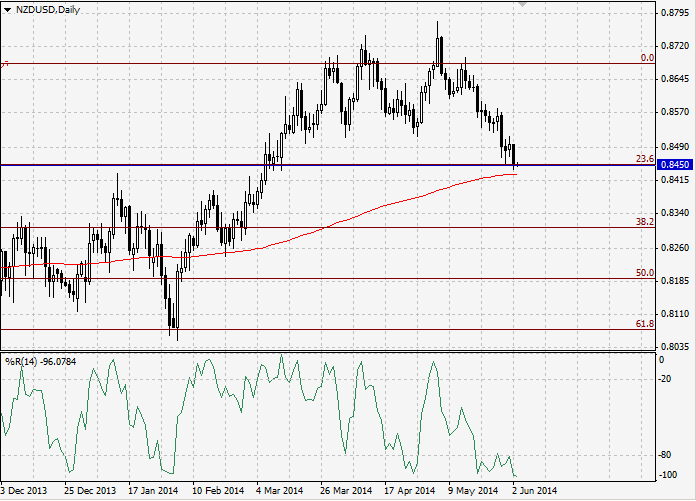Click the 50.0 Fibonacci level label
696x501 pixels.
pyautogui.click(x=645, y=272)
